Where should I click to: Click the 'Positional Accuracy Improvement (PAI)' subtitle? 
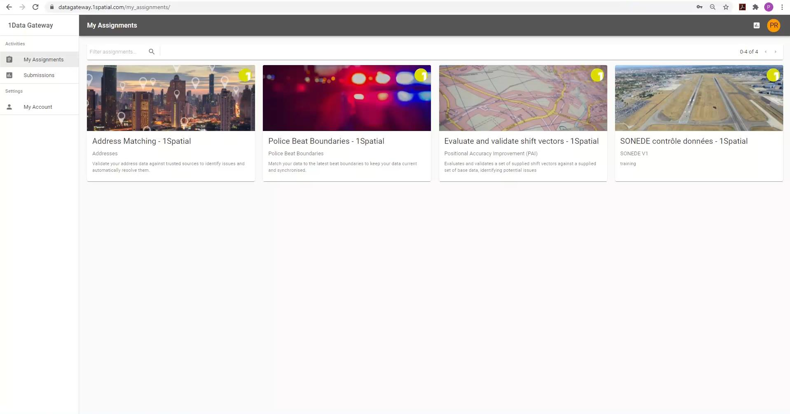click(x=491, y=154)
